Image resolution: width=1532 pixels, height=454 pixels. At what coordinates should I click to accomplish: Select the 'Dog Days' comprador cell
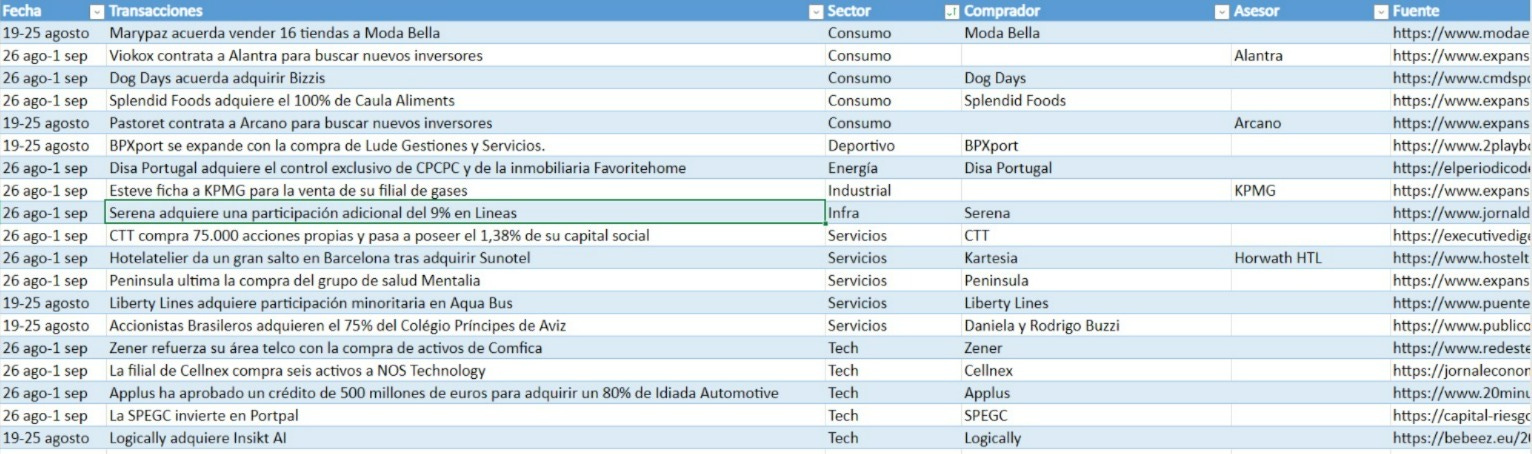pyautogui.click(x=1096, y=78)
